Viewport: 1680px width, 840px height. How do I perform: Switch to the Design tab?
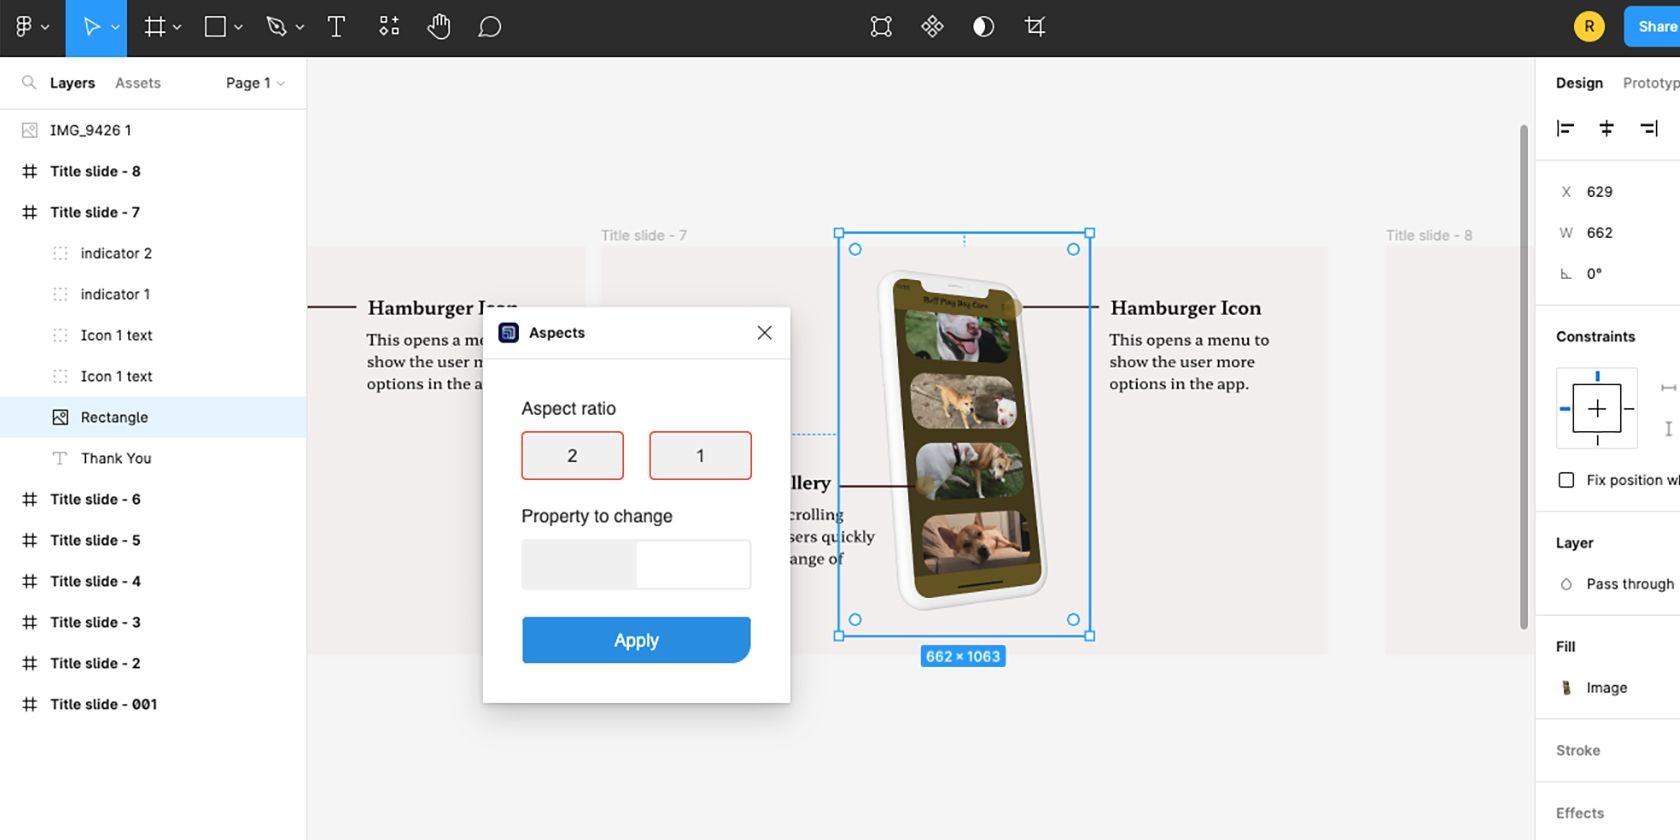1579,83
